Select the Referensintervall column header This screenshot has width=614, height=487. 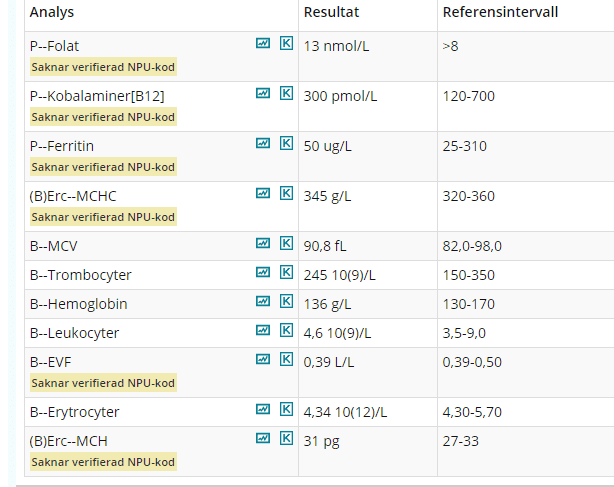pyautogui.click(x=500, y=12)
